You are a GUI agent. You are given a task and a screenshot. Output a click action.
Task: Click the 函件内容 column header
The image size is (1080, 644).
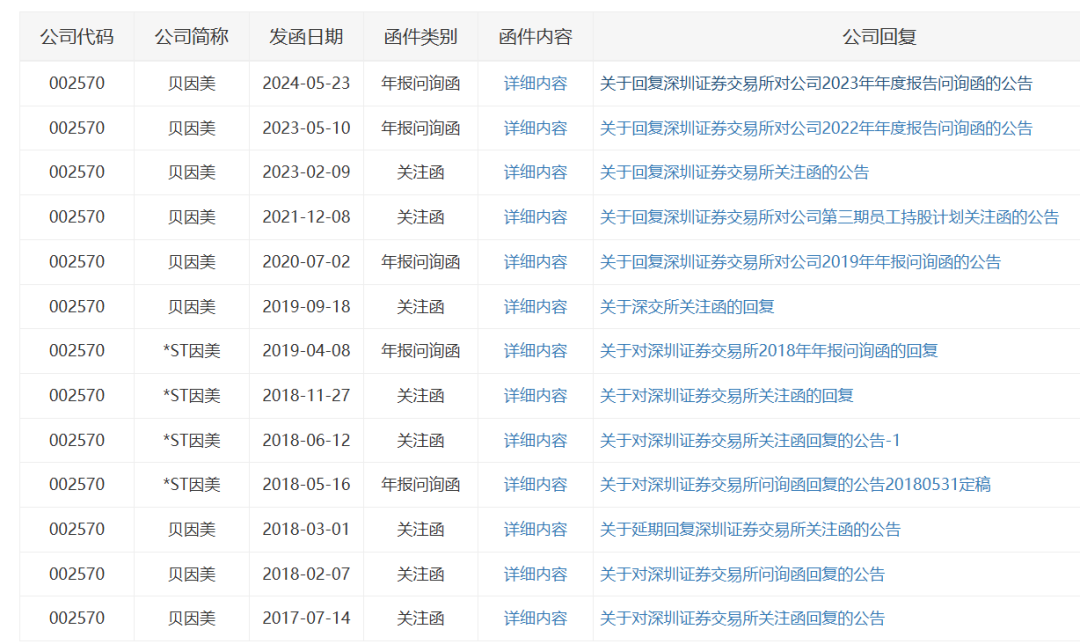[x=535, y=37]
